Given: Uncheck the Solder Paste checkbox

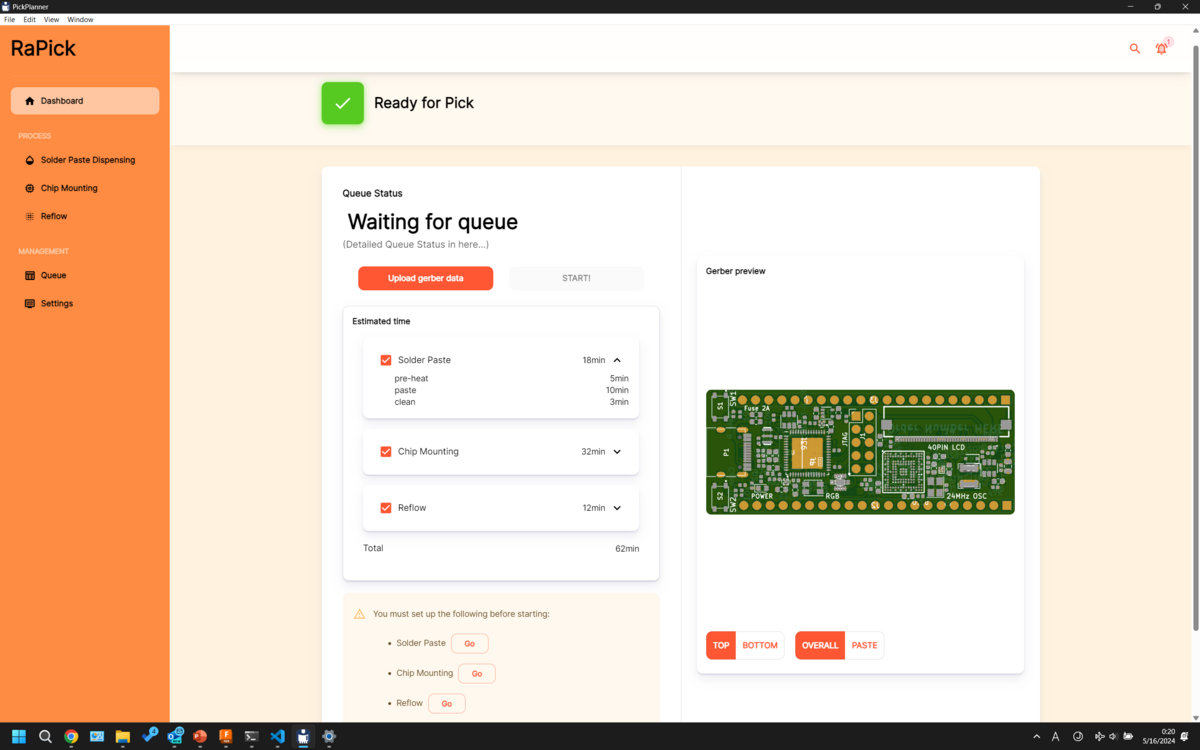Looking at the screenshot, I should [386, 360].
